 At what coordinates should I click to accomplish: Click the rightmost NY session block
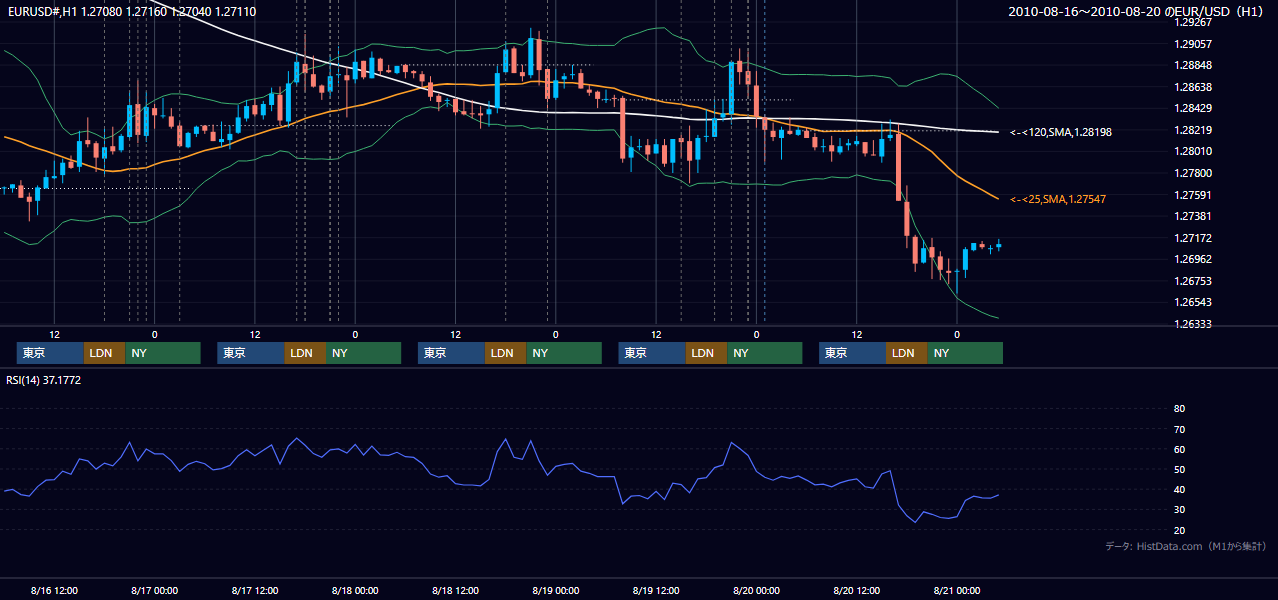[965, 353]
